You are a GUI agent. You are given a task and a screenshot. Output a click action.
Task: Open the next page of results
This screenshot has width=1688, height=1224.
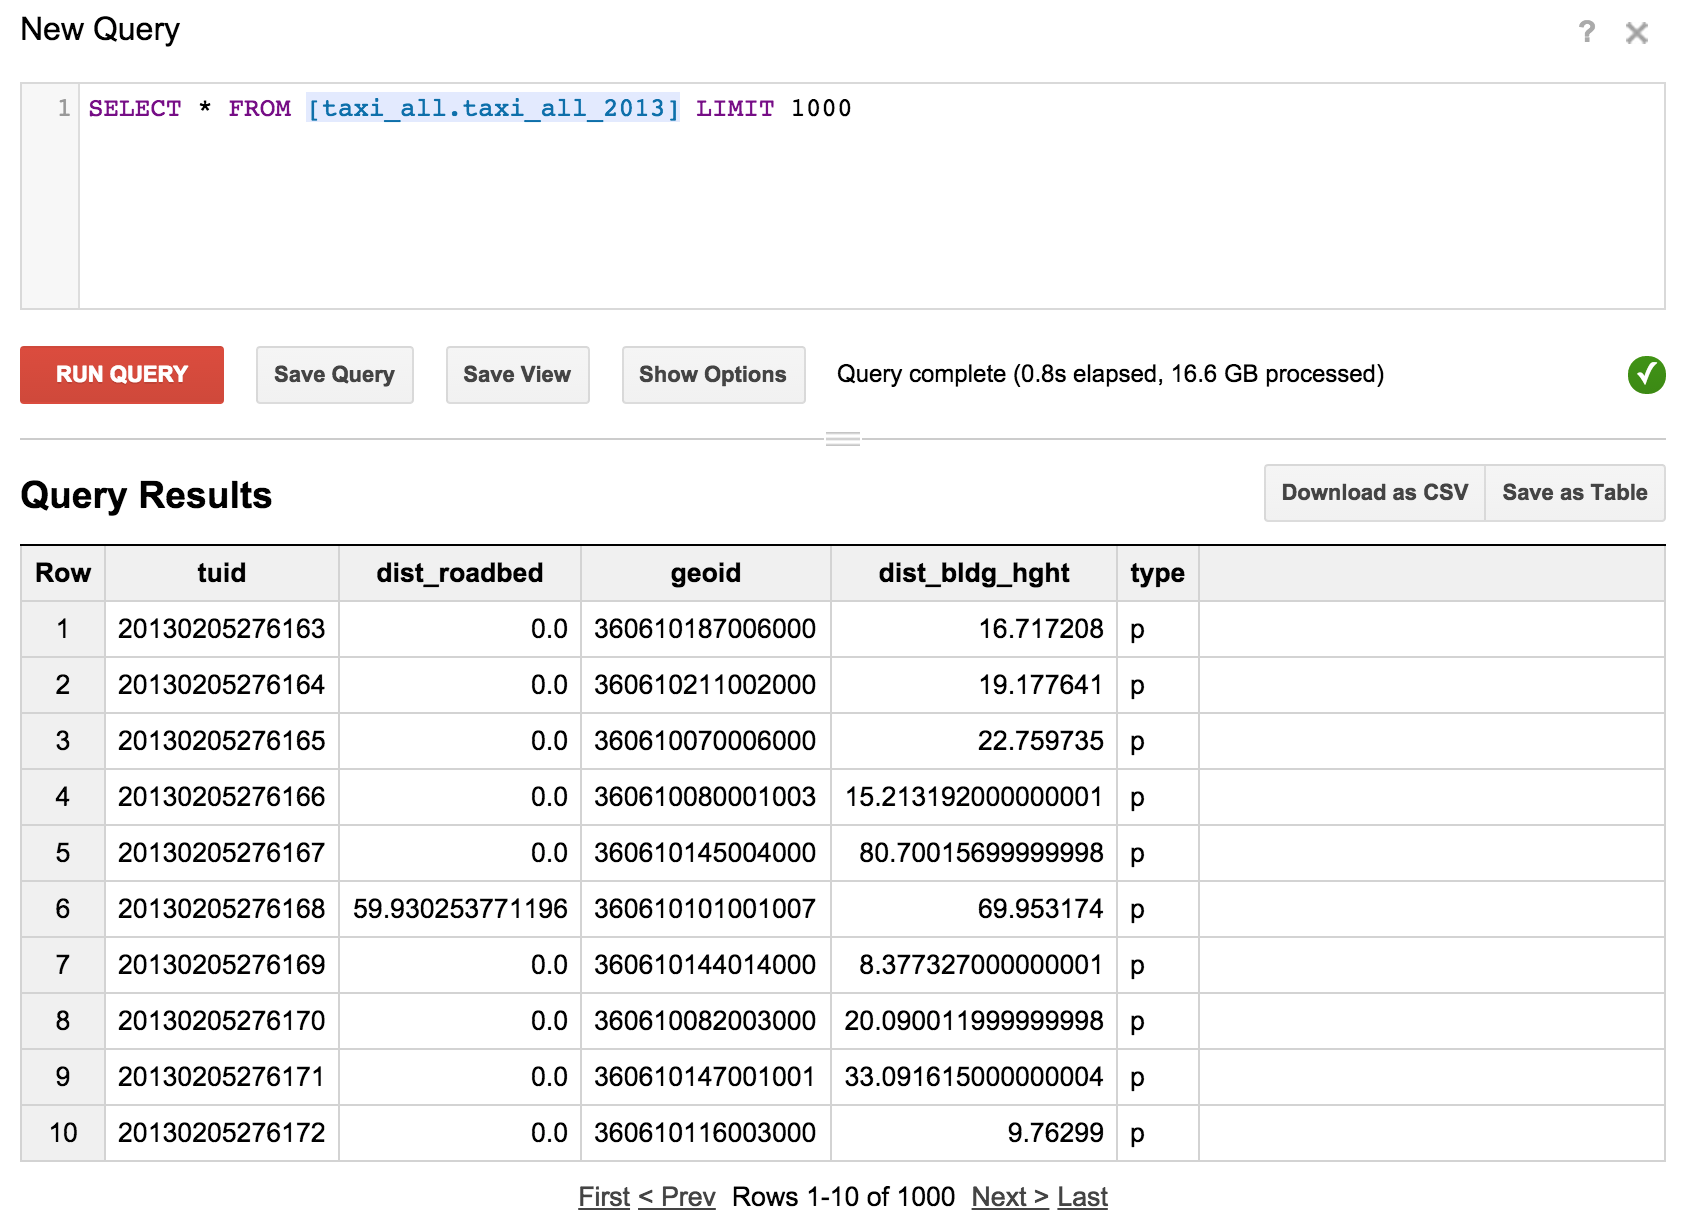coord(1008,1196)
